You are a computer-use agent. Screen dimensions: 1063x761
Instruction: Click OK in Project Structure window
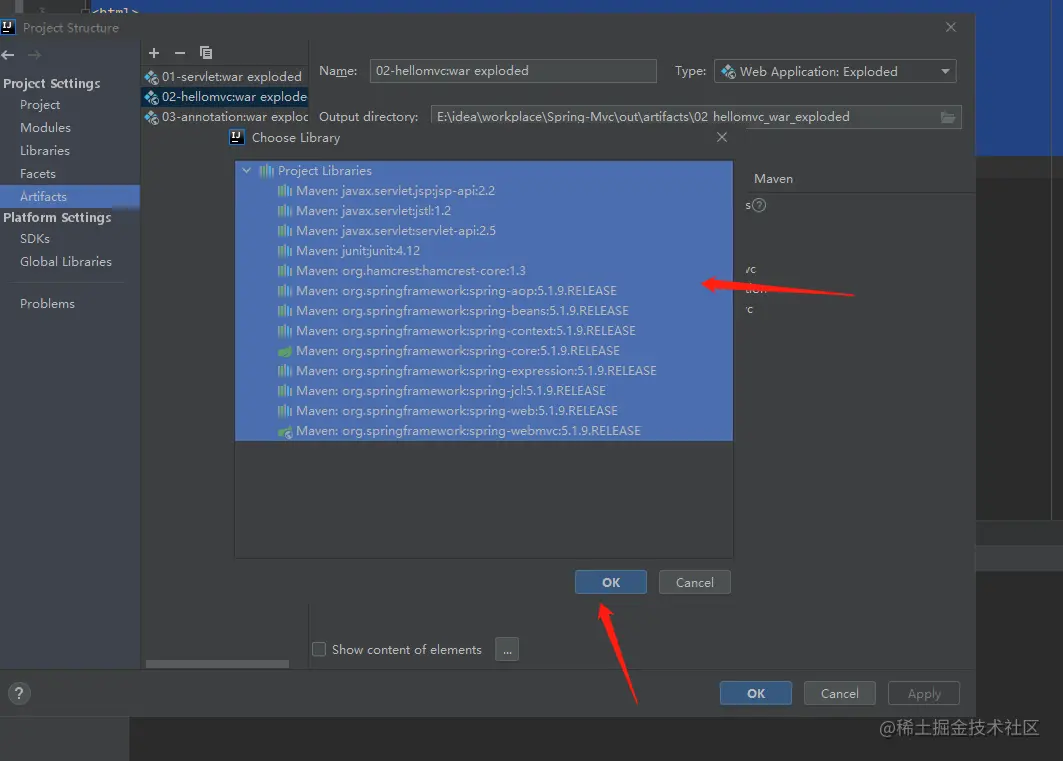point(756,693)
